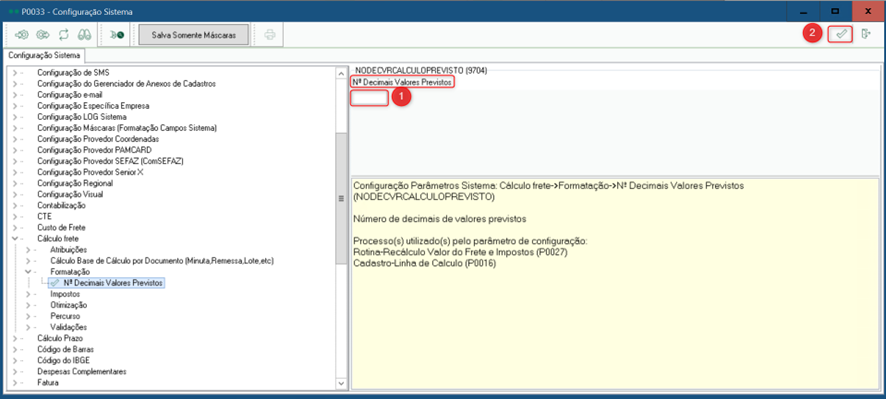Screen dimensions: 886x399
Task: Select the Configuração Sistema tab
Action: (44, 55)
